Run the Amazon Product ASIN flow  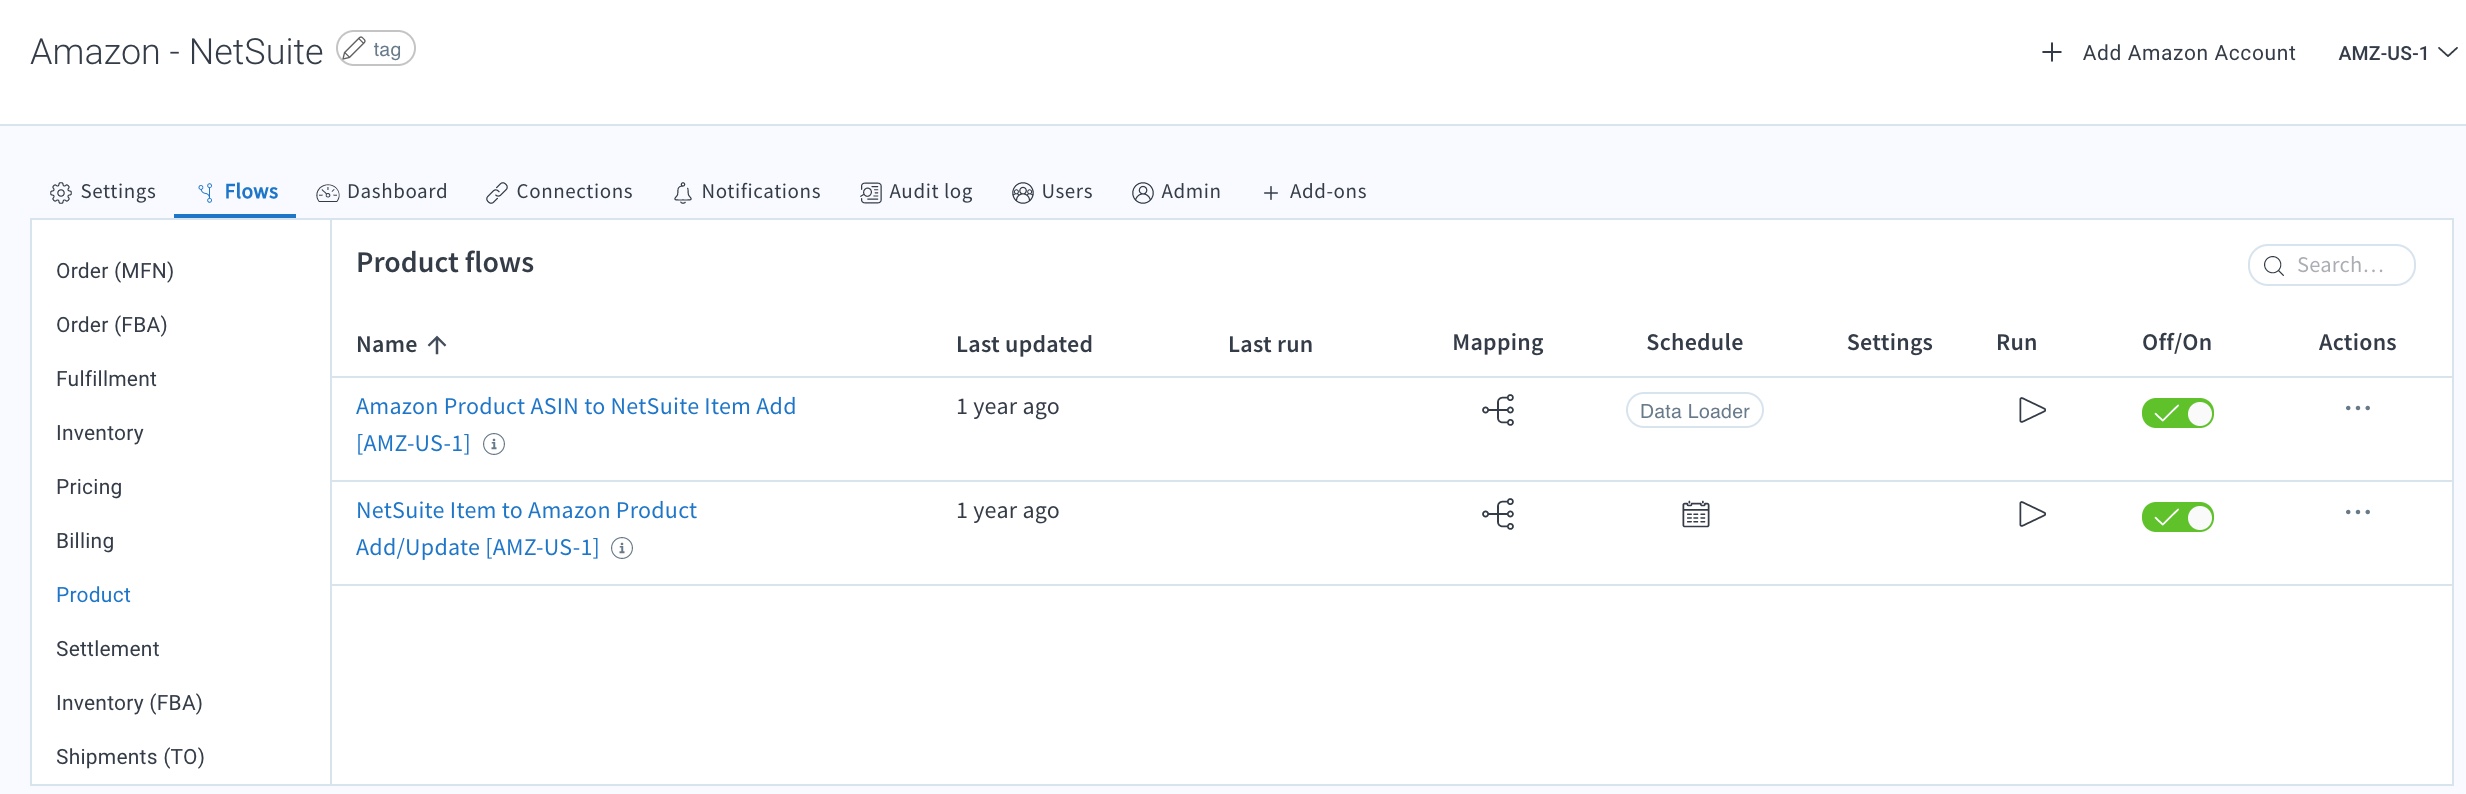tap(2032, 410)
